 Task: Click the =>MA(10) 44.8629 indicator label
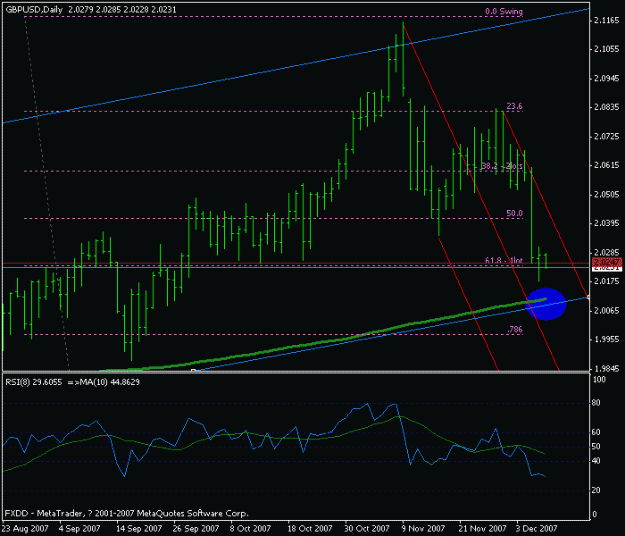coord(104,382)
